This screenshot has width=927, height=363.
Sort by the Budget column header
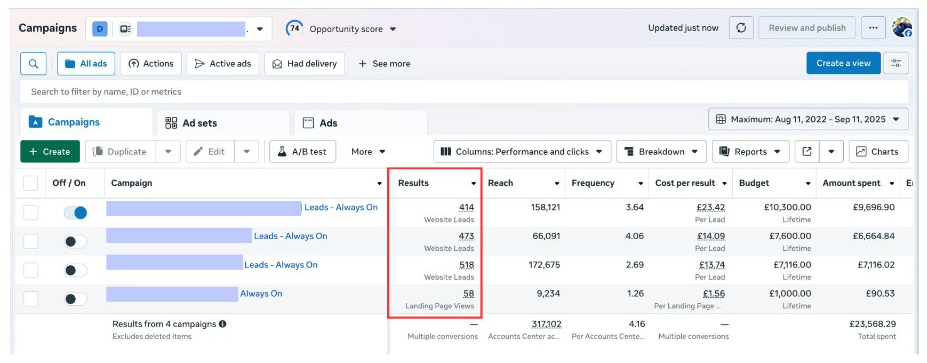click(754, 183)
